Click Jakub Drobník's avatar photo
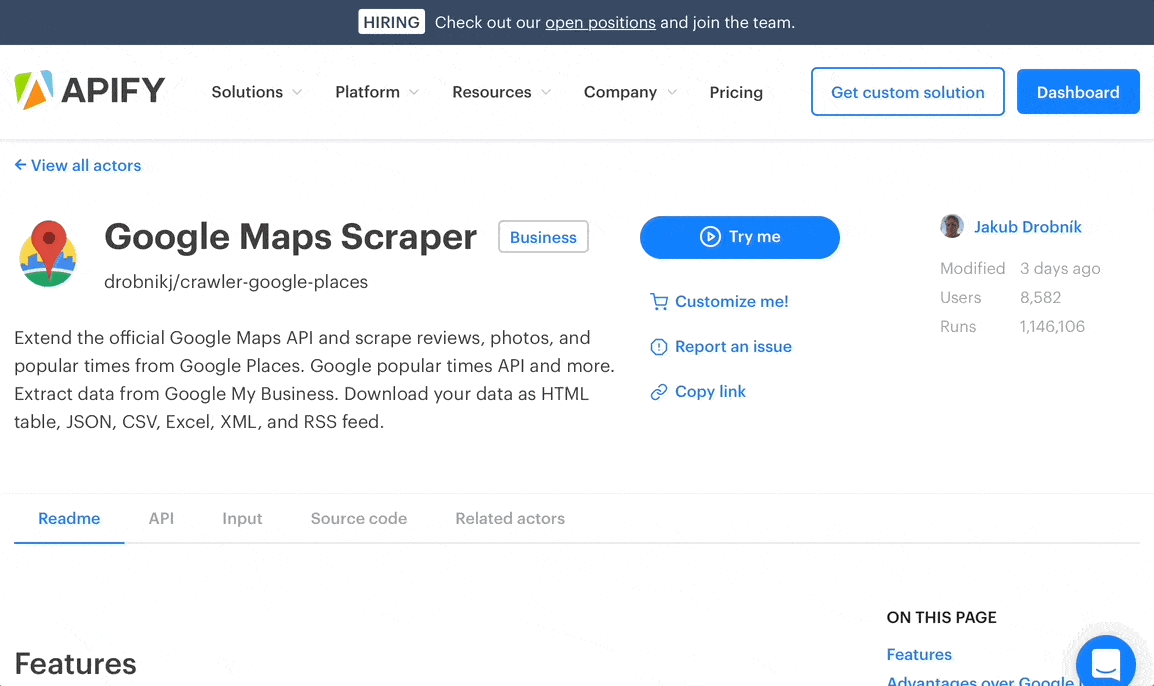 tap(952, 226)
